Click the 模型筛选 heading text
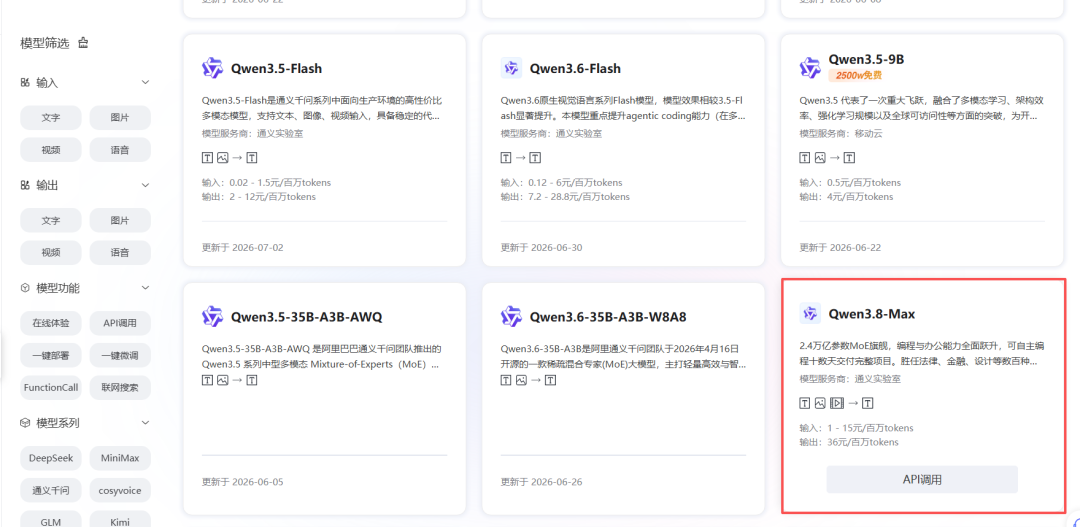1080x527 pixels. pos(45,43)
